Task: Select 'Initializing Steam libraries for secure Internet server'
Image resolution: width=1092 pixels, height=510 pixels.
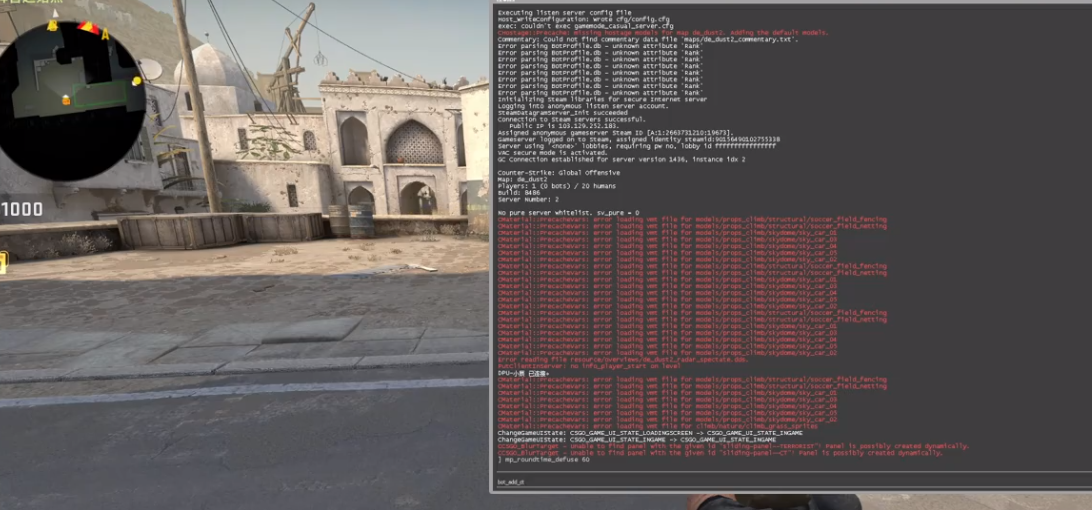Action: pos(602,100)
